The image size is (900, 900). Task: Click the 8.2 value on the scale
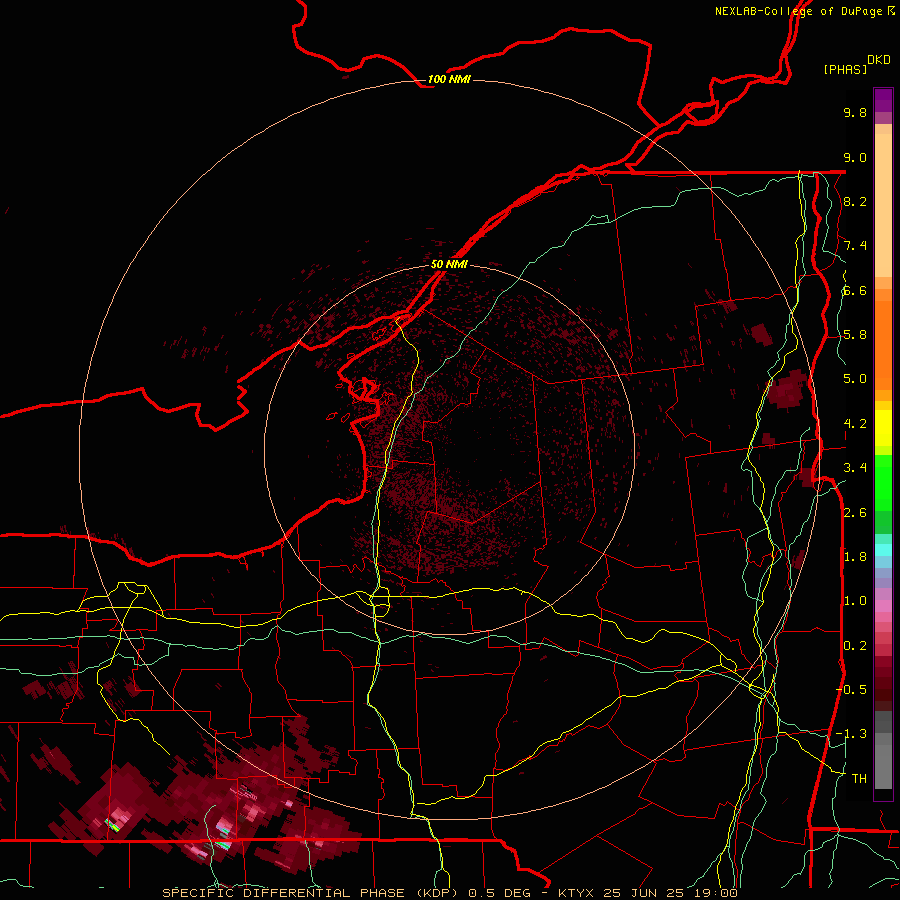tap(855, 201)
